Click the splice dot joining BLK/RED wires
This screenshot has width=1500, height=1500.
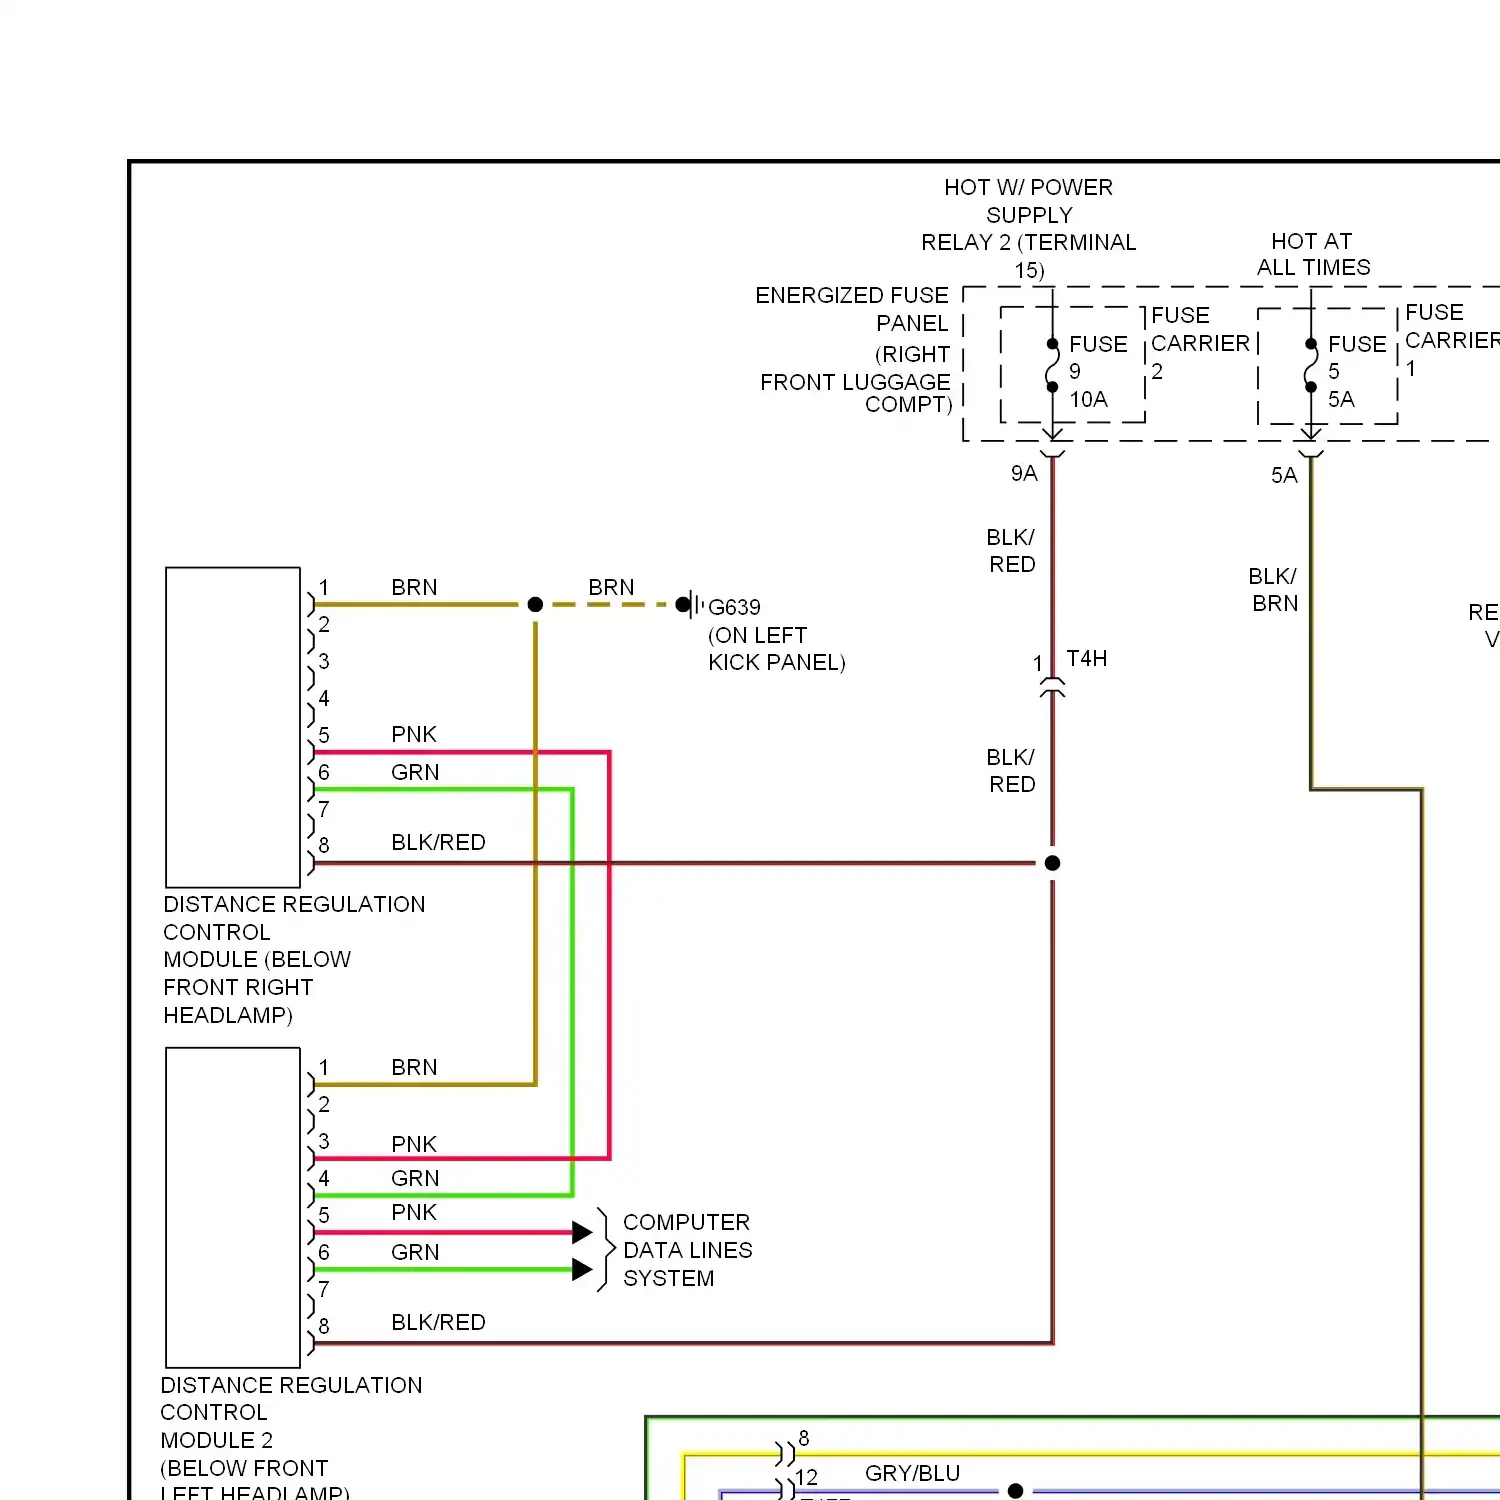pyautogui.click(x=1052, y=863)
